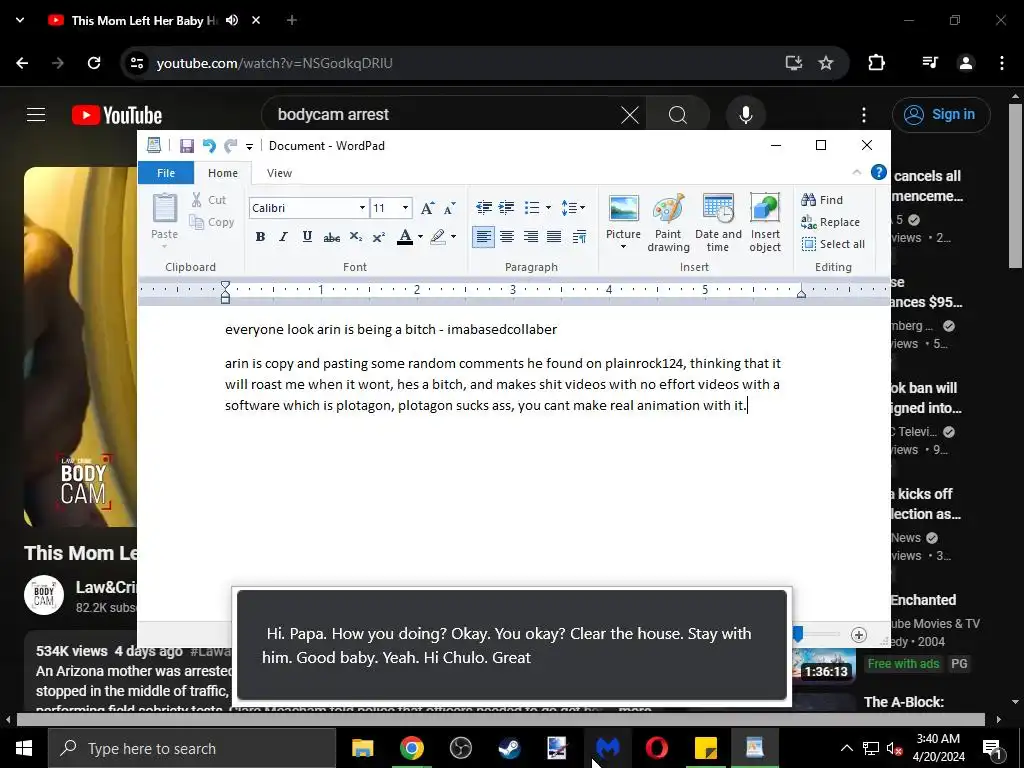Click the YouTube search magnifier button

coord(678,116)
